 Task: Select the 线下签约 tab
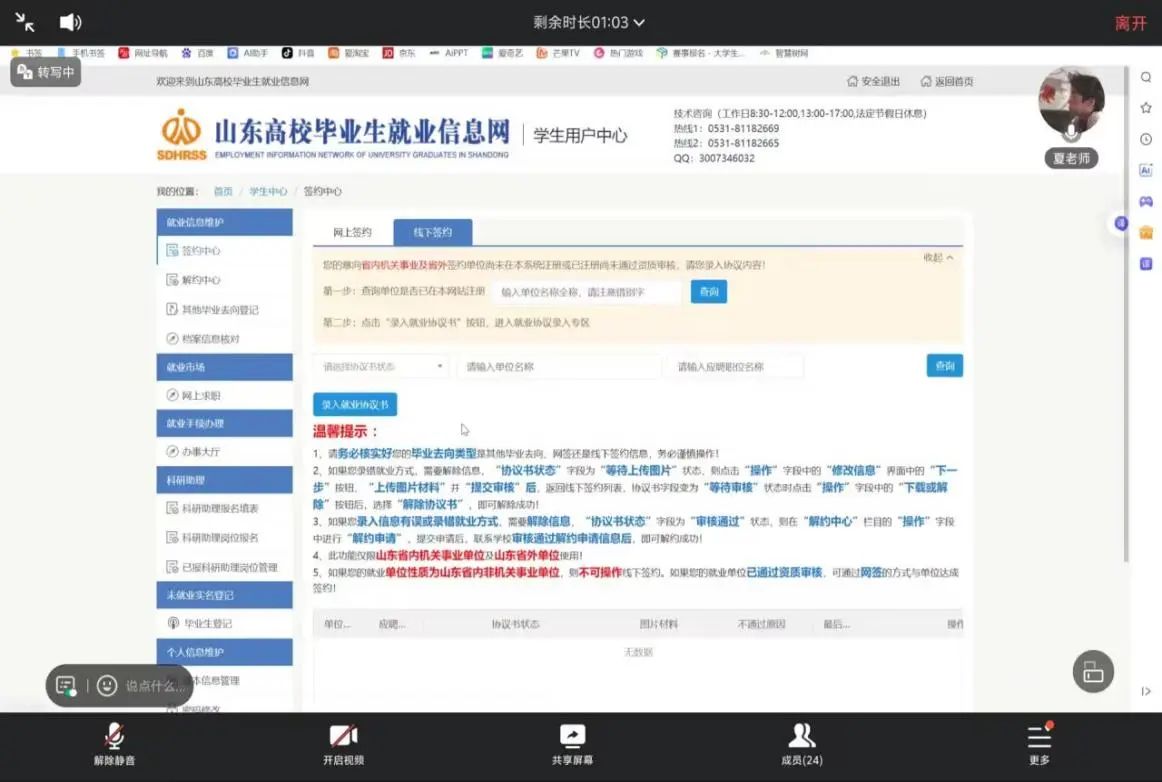[432, 232]
